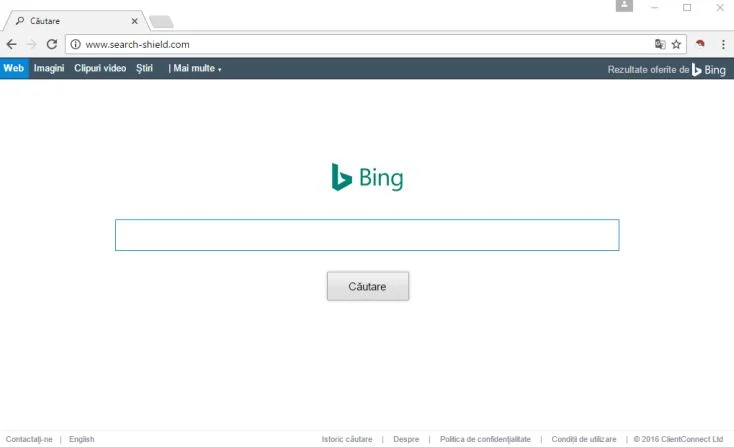Screen dimensions: 734x447
Task: Open the Chrome three-dot menu
Action: pos(723,44)
